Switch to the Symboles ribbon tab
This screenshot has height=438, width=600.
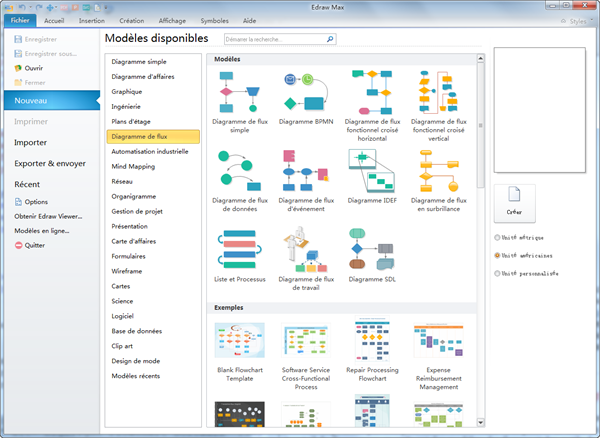(215, 21)
